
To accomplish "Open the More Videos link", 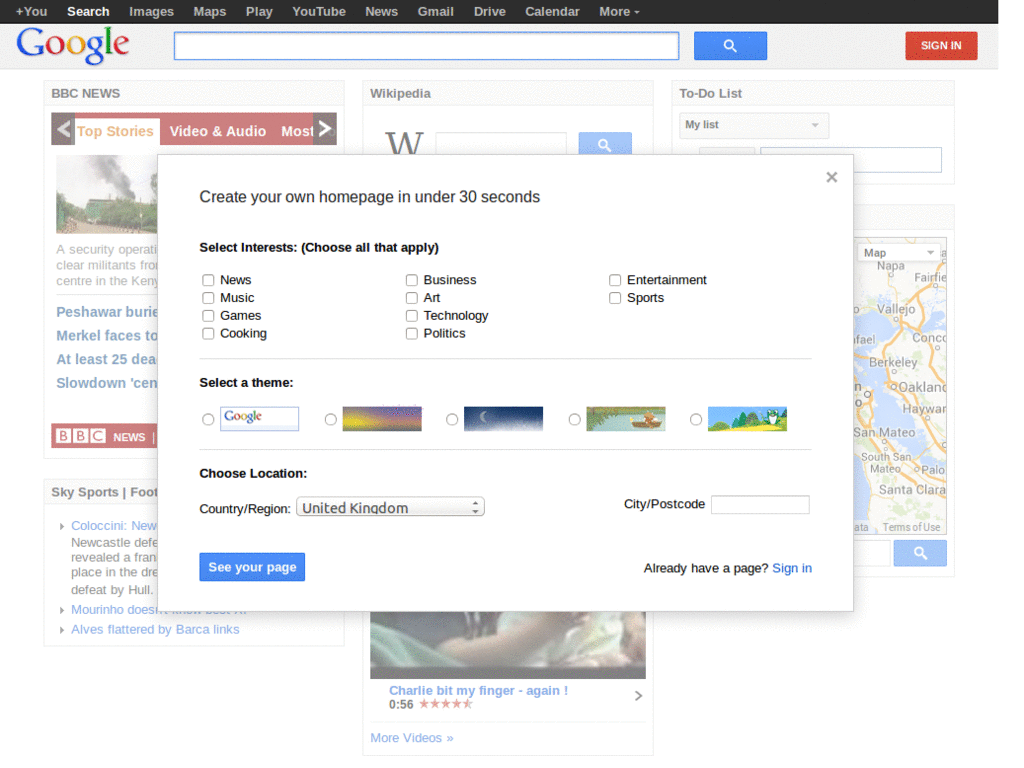I will [411, 738].
